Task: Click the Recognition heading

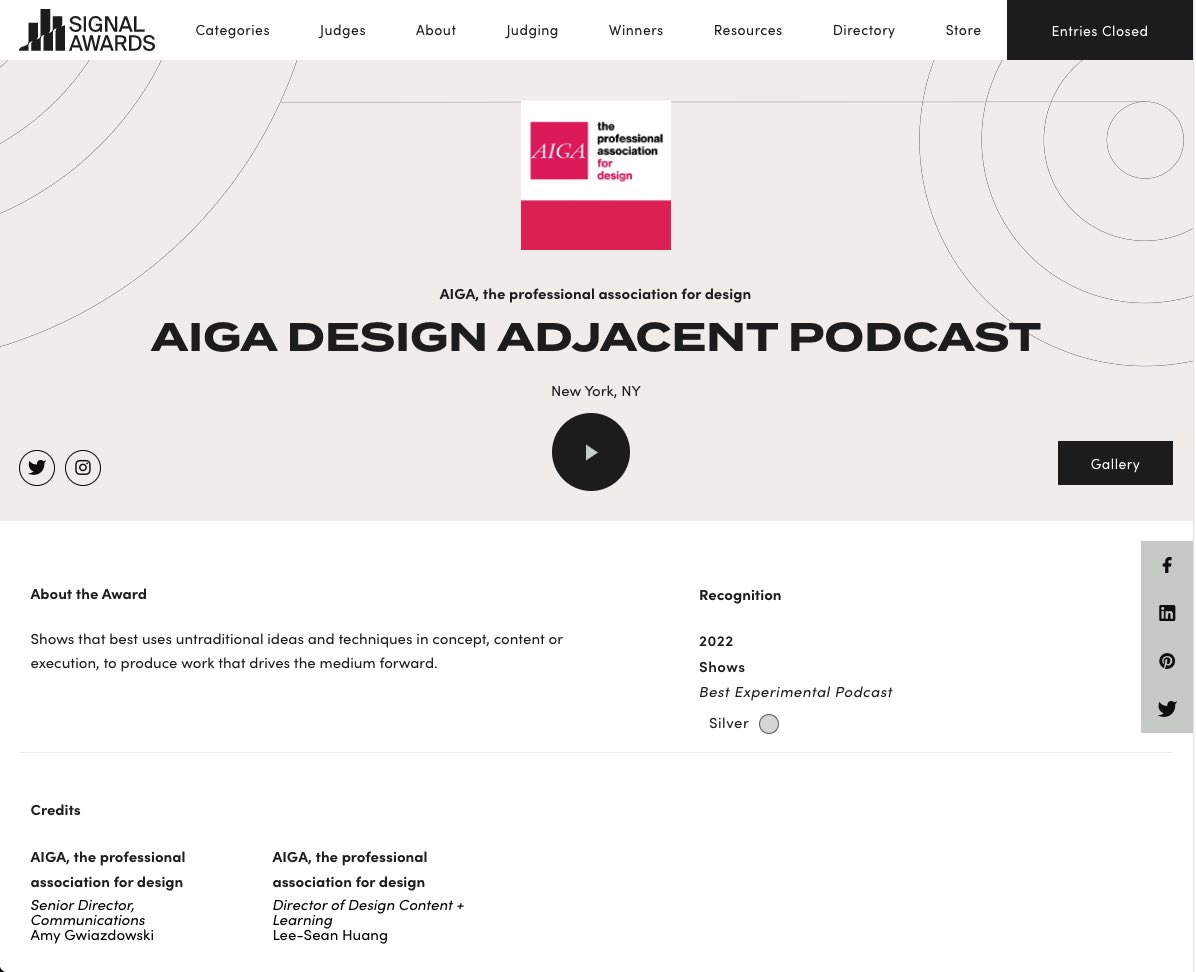Action: [740, 595]
